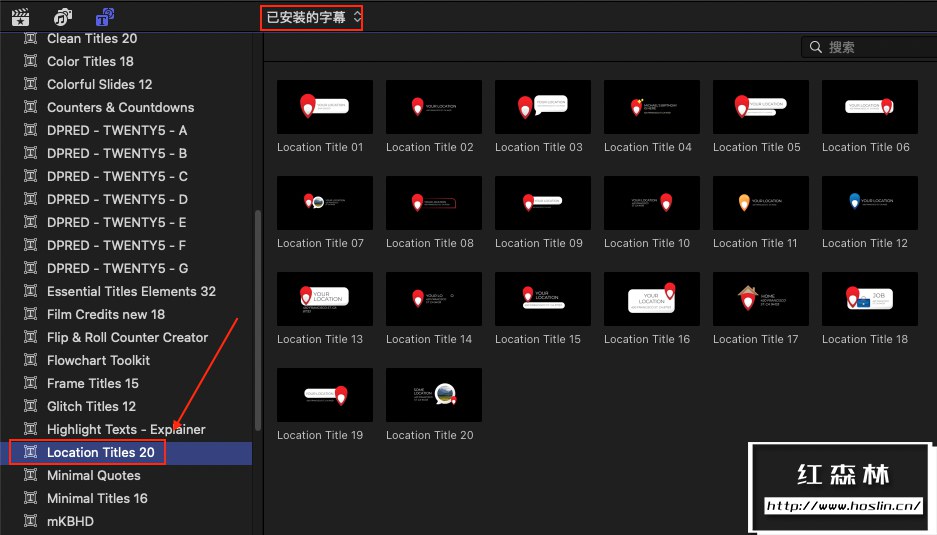Select Location Title 14 thumbnail
Image resolution: width=937 pixels, height=535 pixels.
tap(434, 299)
